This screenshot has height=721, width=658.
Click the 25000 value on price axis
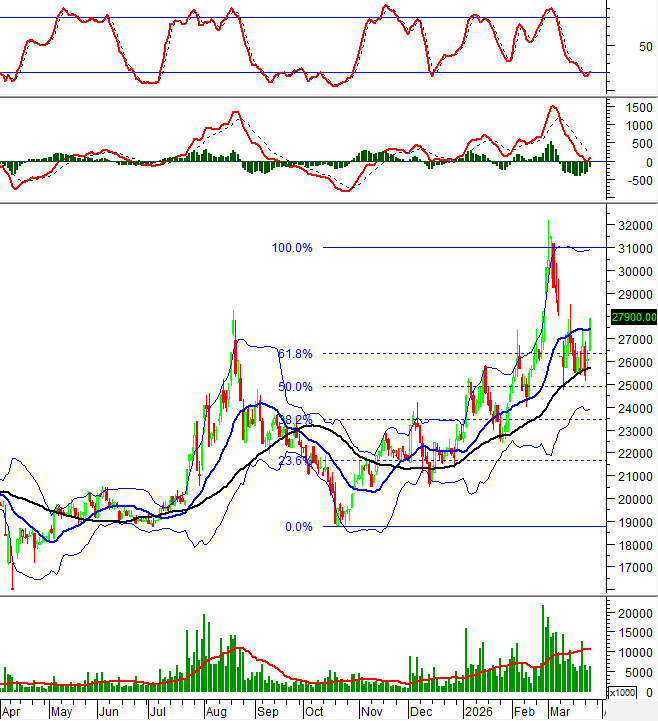632,386
